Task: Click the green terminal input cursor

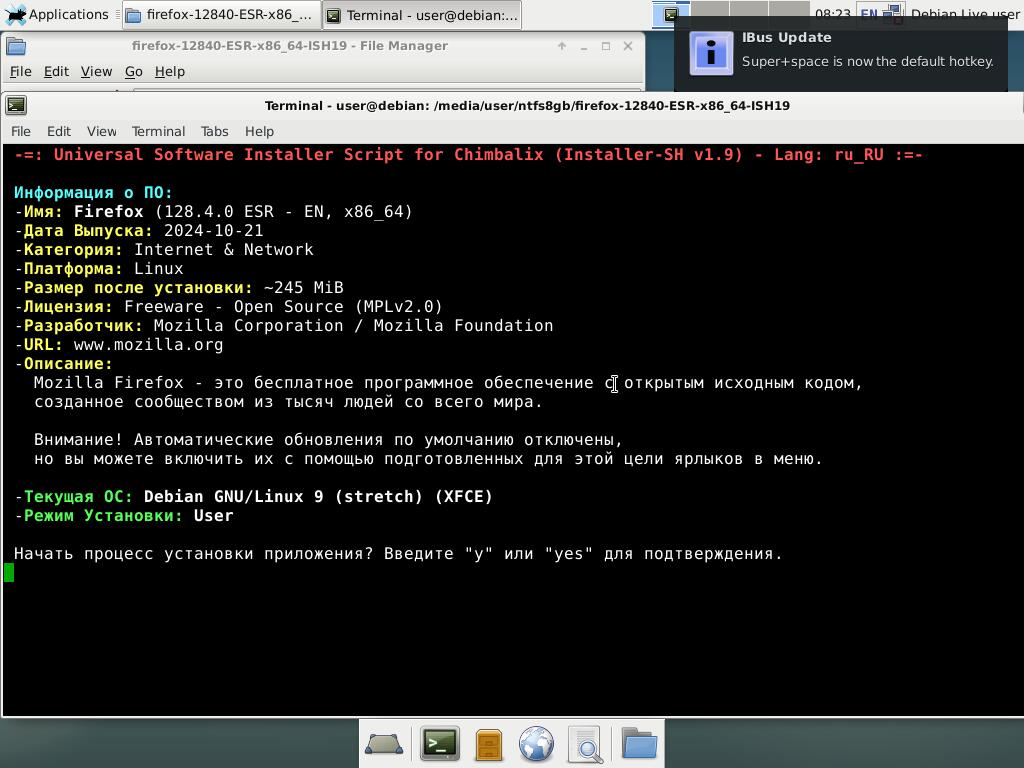Action: (x=9, y=573)
